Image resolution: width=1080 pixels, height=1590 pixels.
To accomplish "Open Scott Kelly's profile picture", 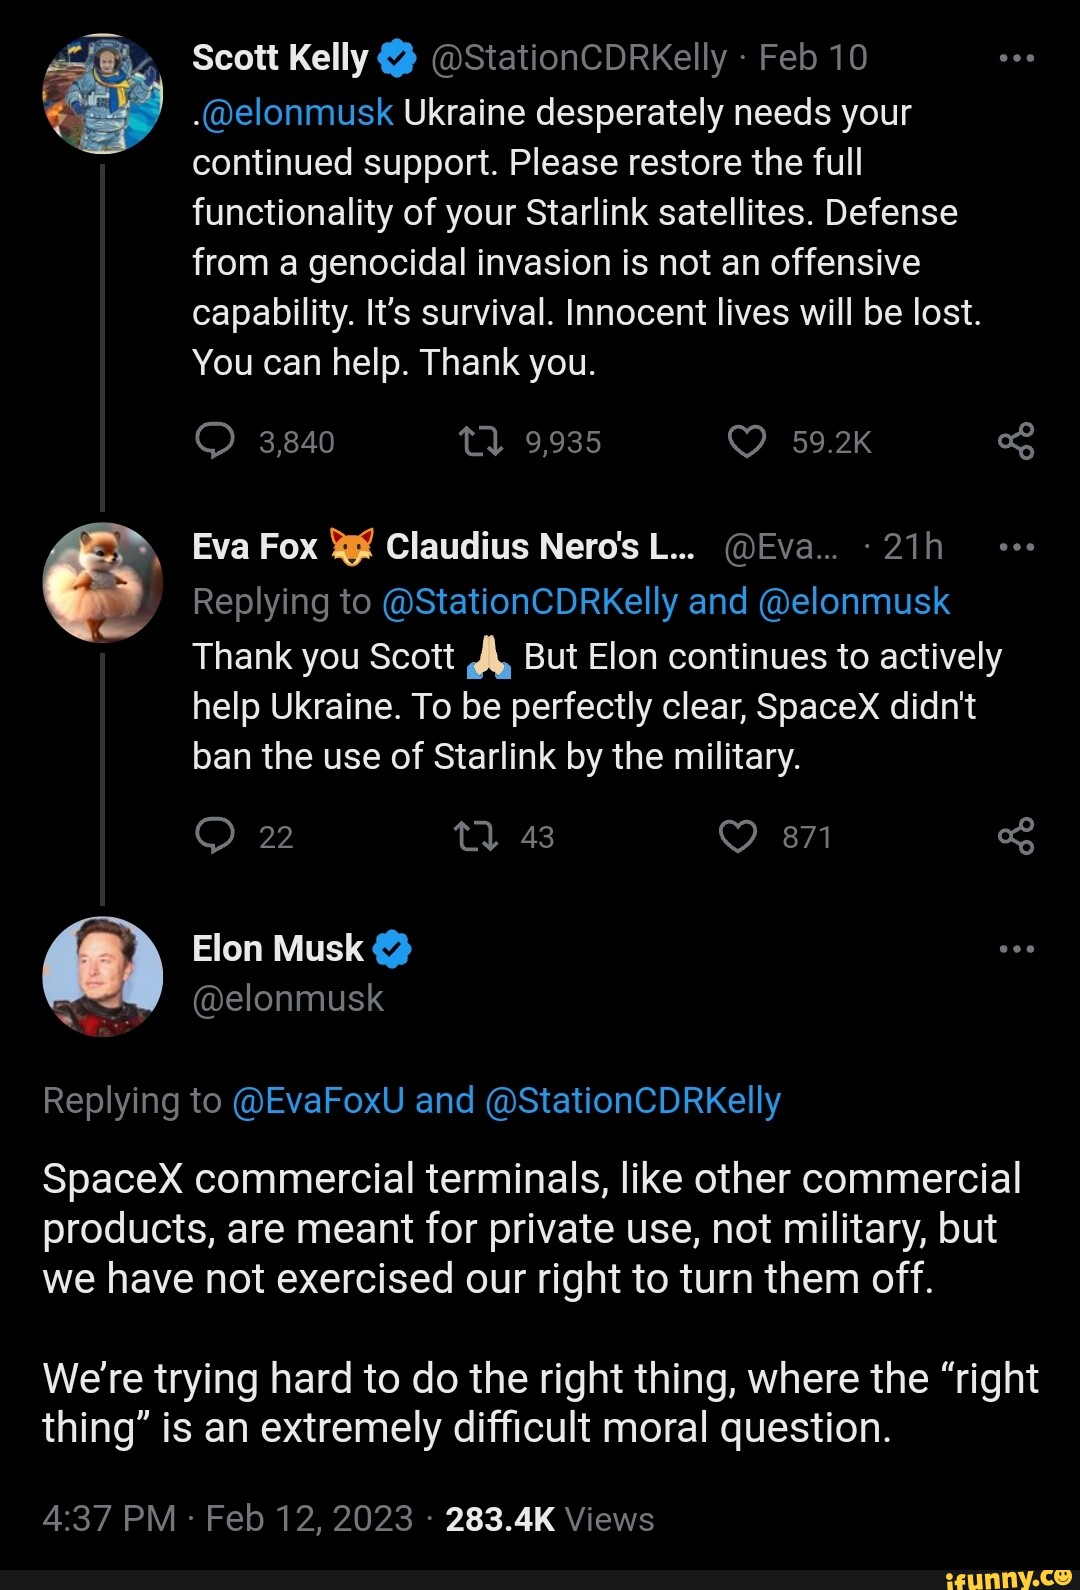I will point(102,94).
